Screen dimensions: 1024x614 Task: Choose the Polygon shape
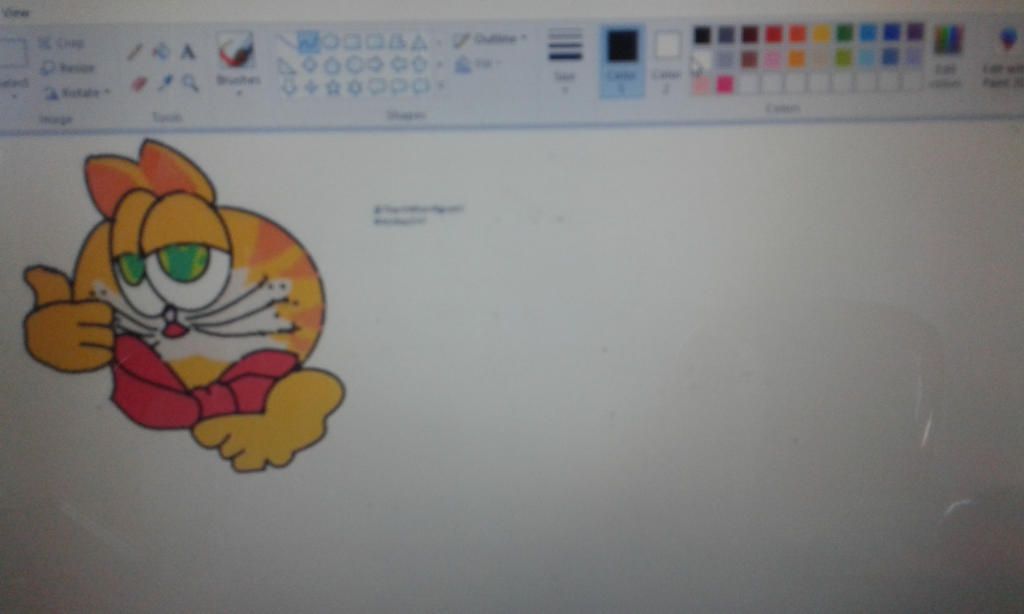(397, 42)
